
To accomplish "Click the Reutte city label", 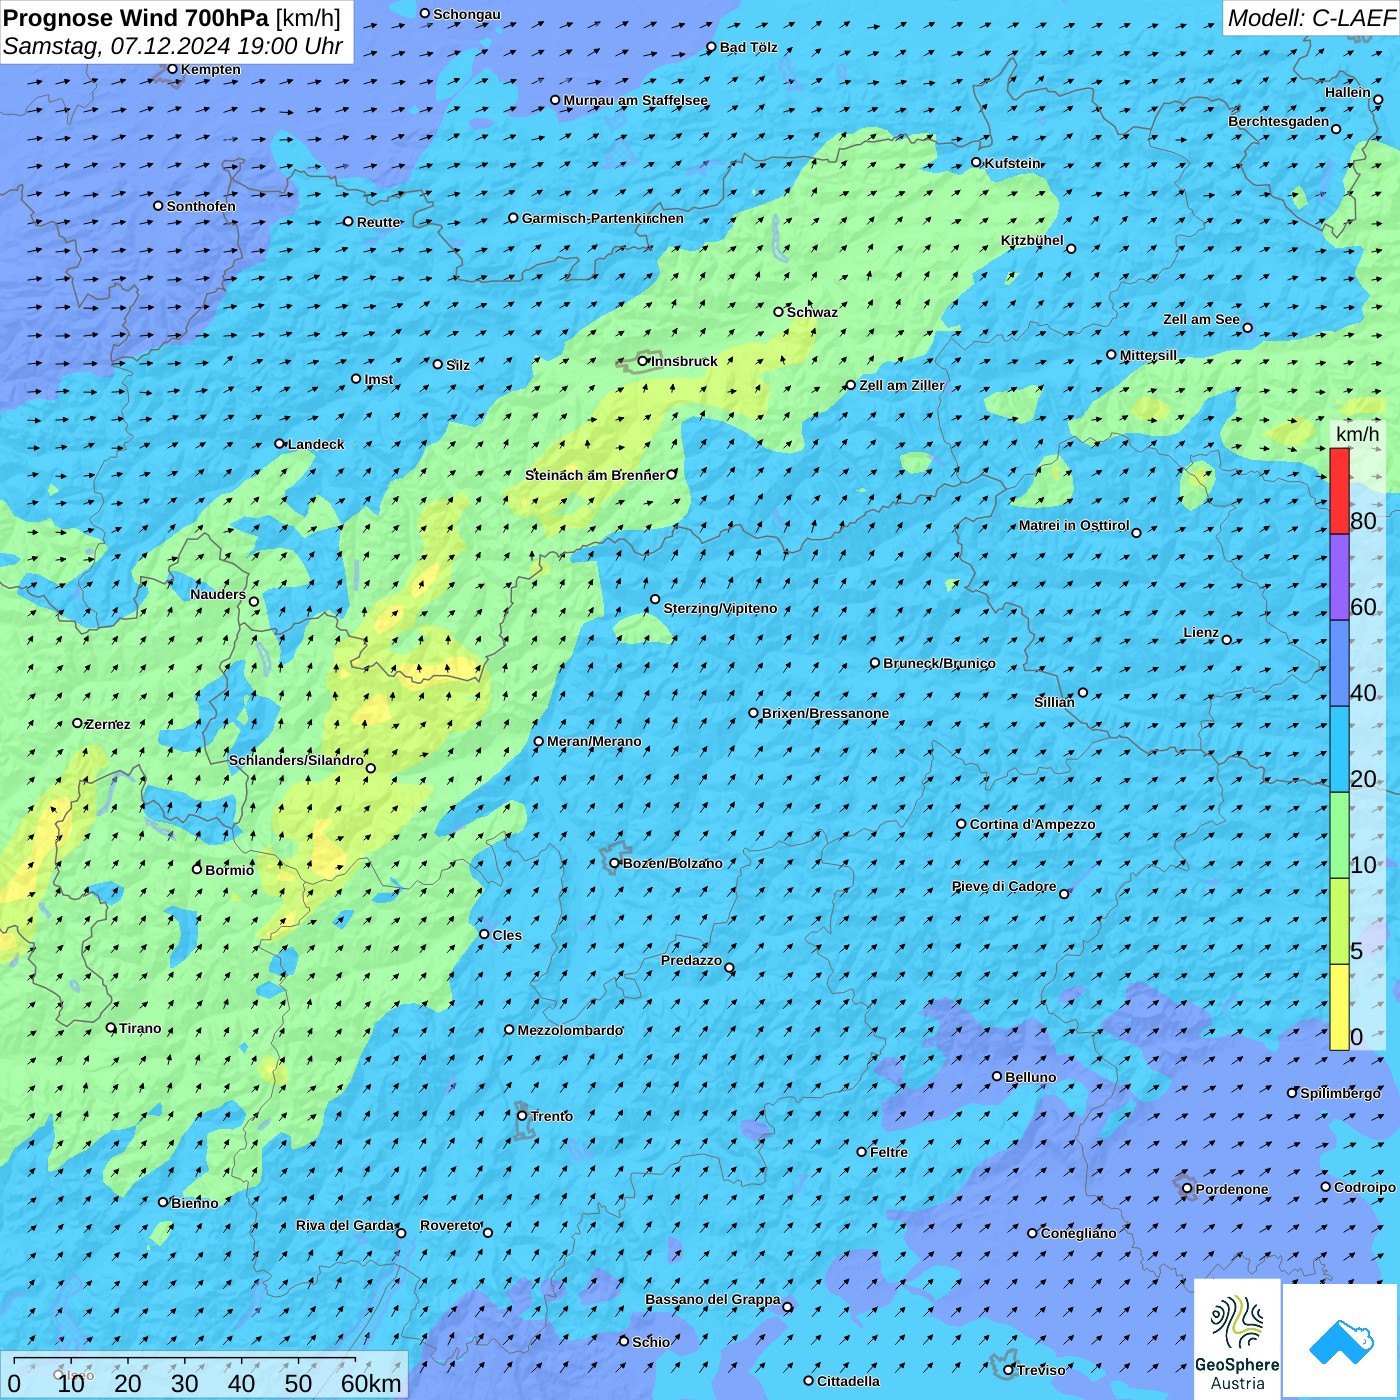I will 378,222.
